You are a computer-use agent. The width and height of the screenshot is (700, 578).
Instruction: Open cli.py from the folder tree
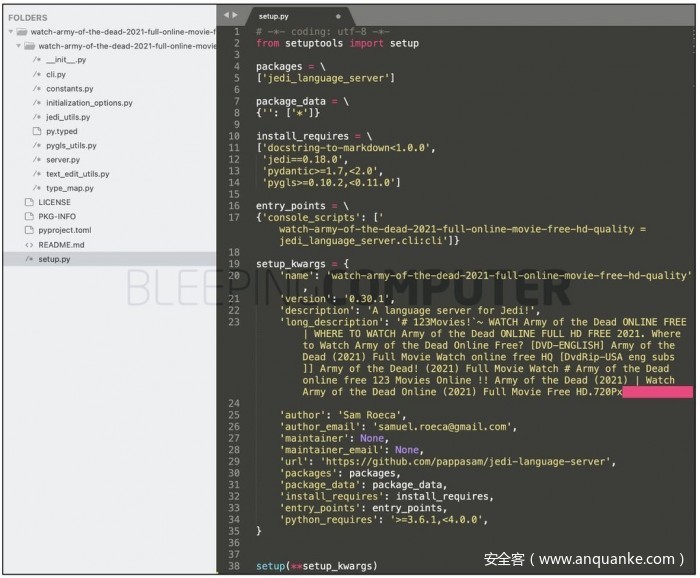click(56, 75)
